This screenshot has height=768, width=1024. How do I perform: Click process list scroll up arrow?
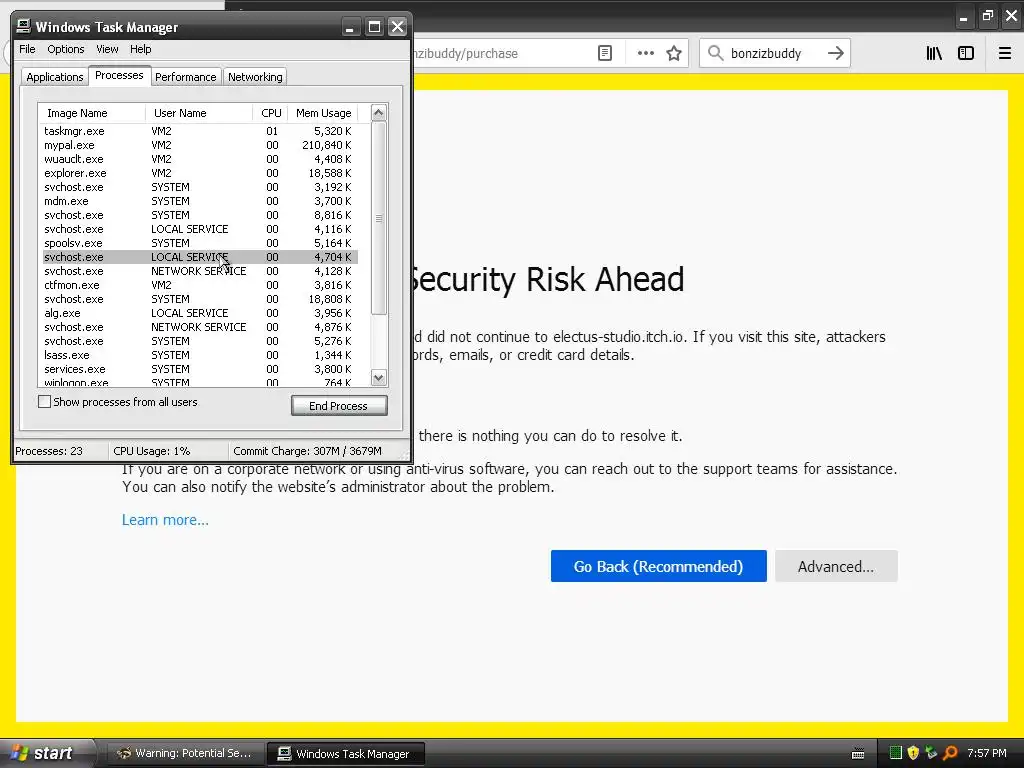tap(379, 112)
